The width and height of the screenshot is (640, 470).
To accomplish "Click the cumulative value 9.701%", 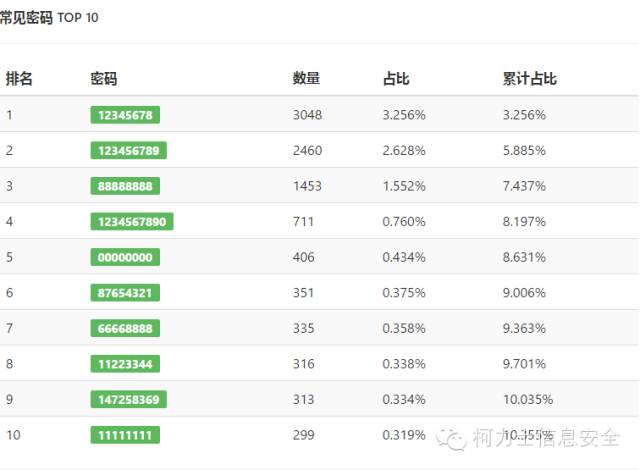I will [x=524, y=364].
